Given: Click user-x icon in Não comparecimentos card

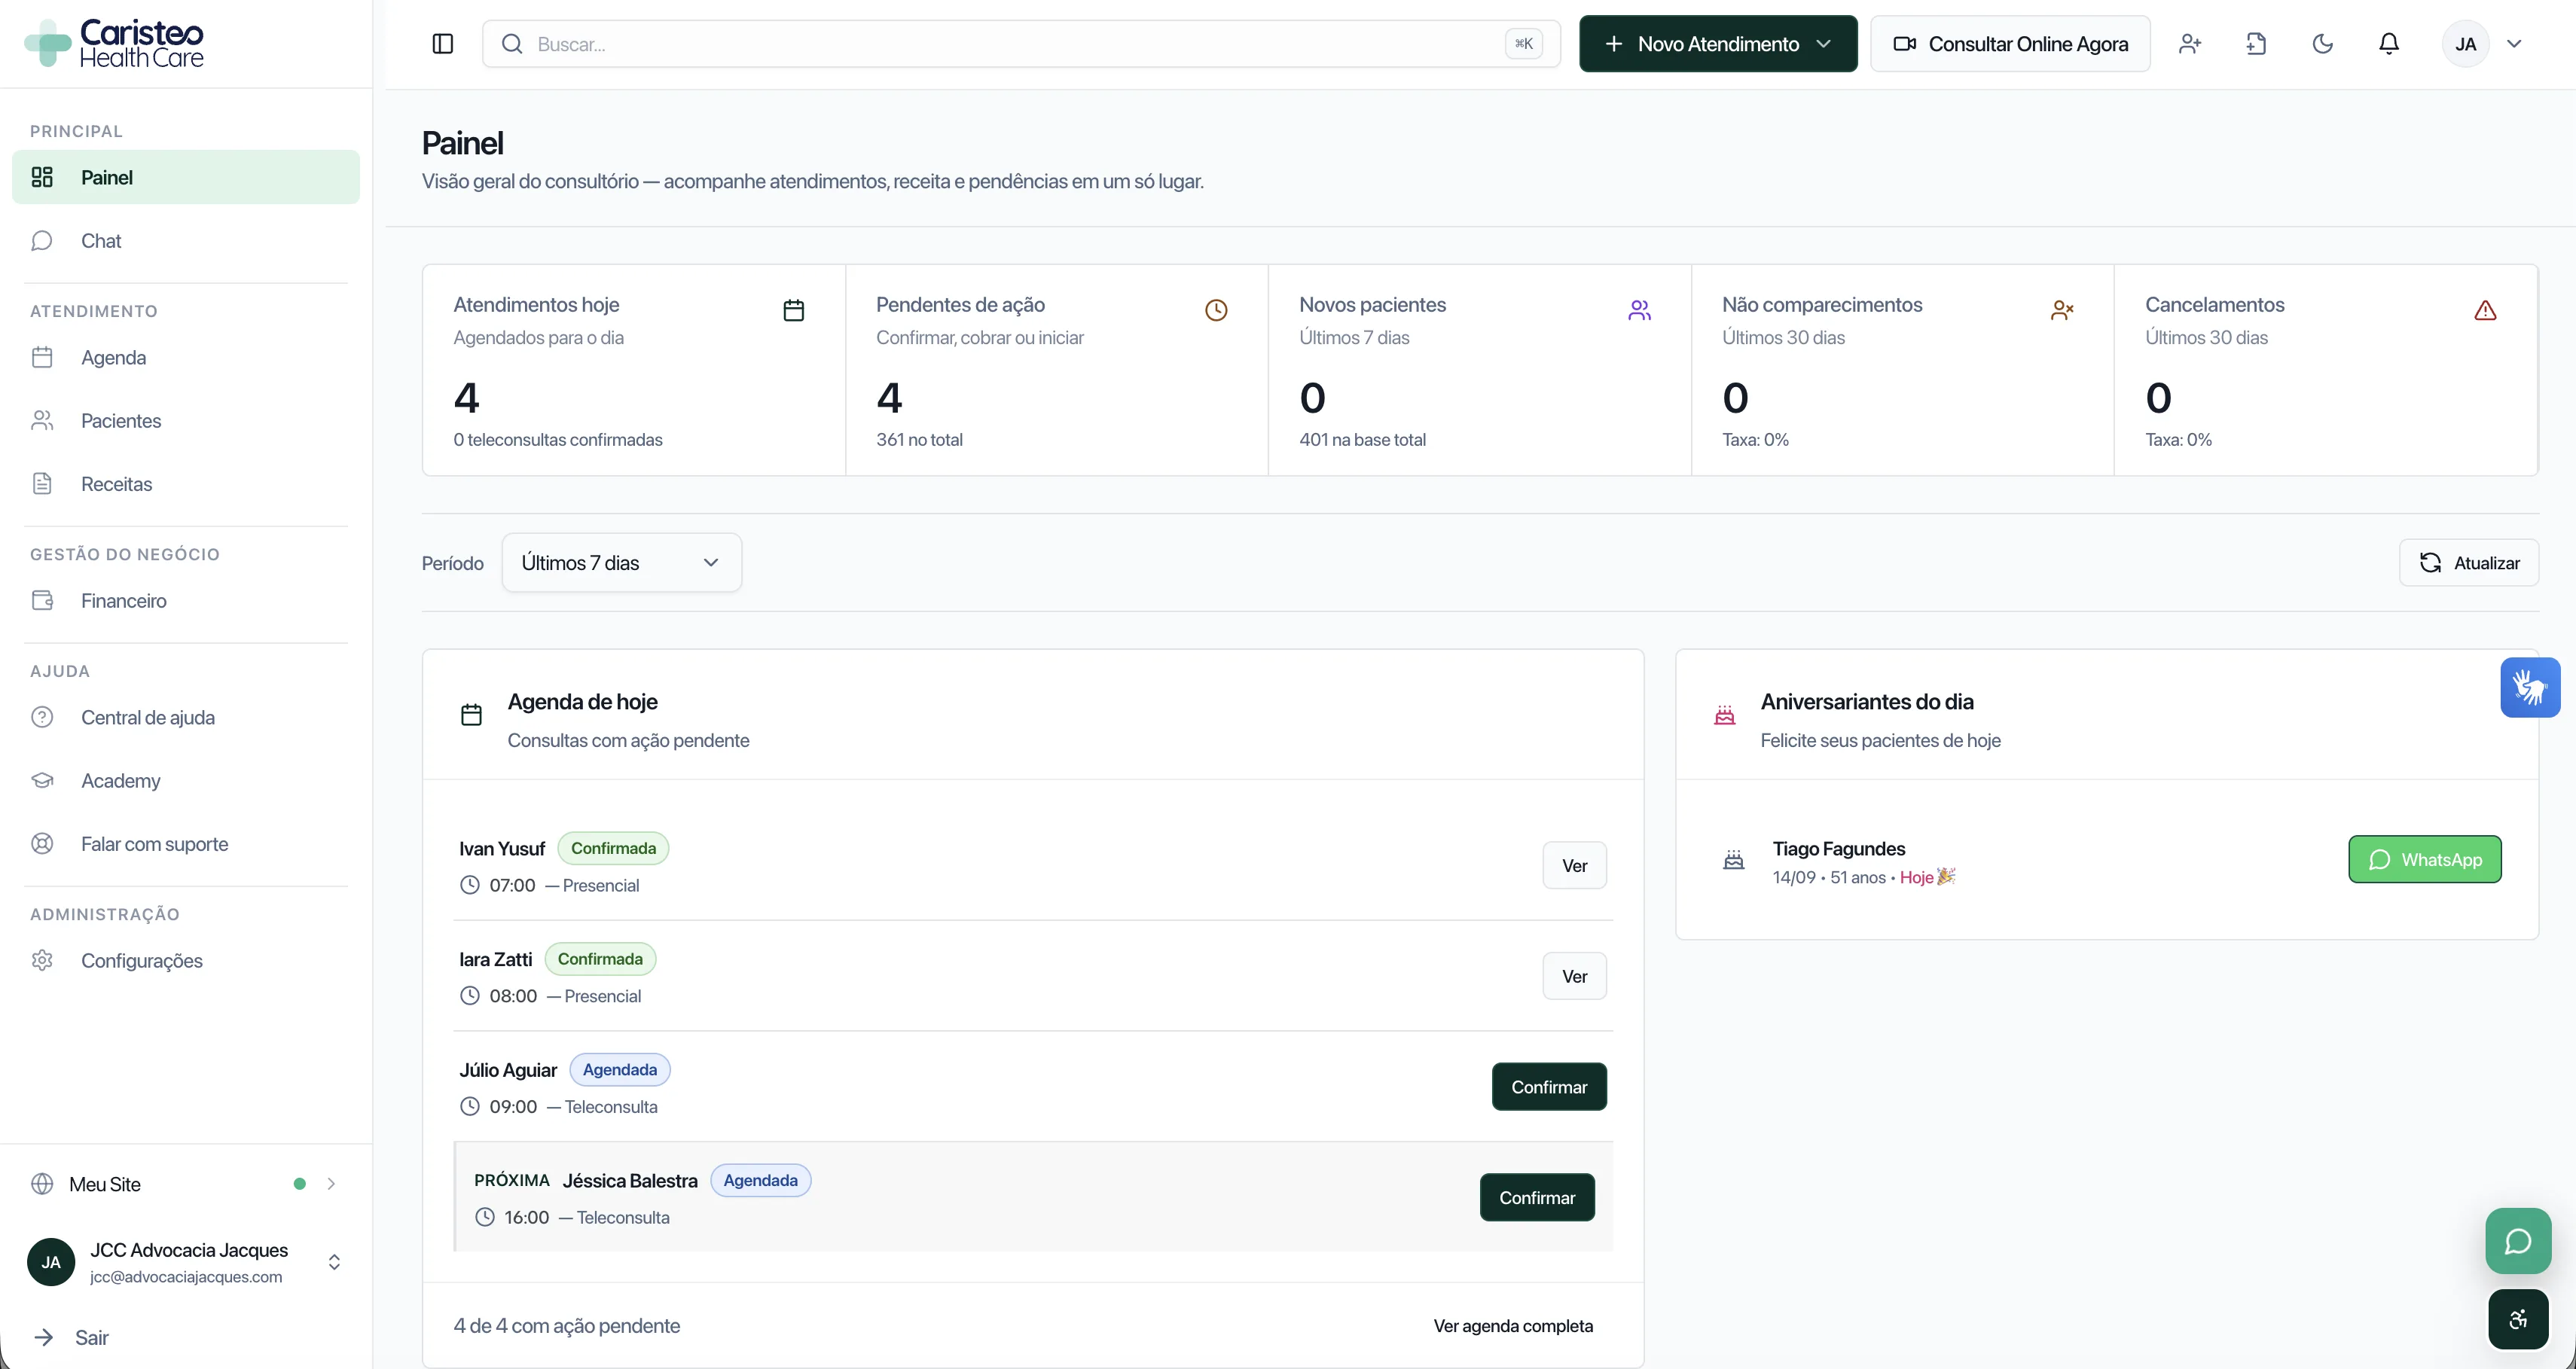Looking at the screenshot, I should [2062, 310].
